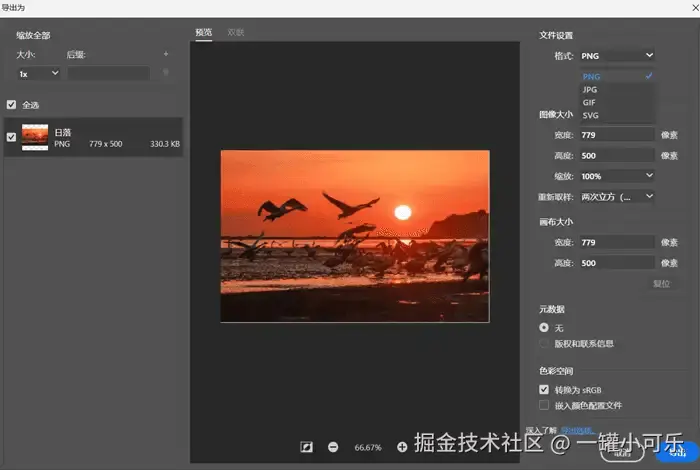Toggle 转换为 sRGB checkbox
The image size is (700, 470).
click(x=544, y=389)
